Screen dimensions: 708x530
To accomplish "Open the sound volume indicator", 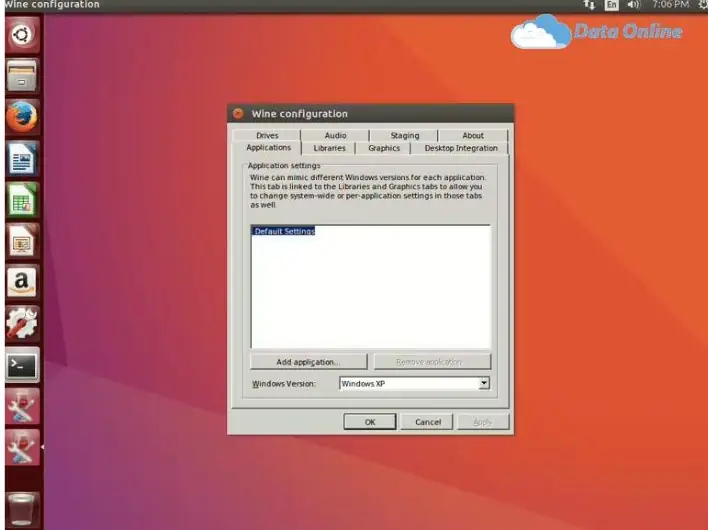I will (x=633, y=5).
